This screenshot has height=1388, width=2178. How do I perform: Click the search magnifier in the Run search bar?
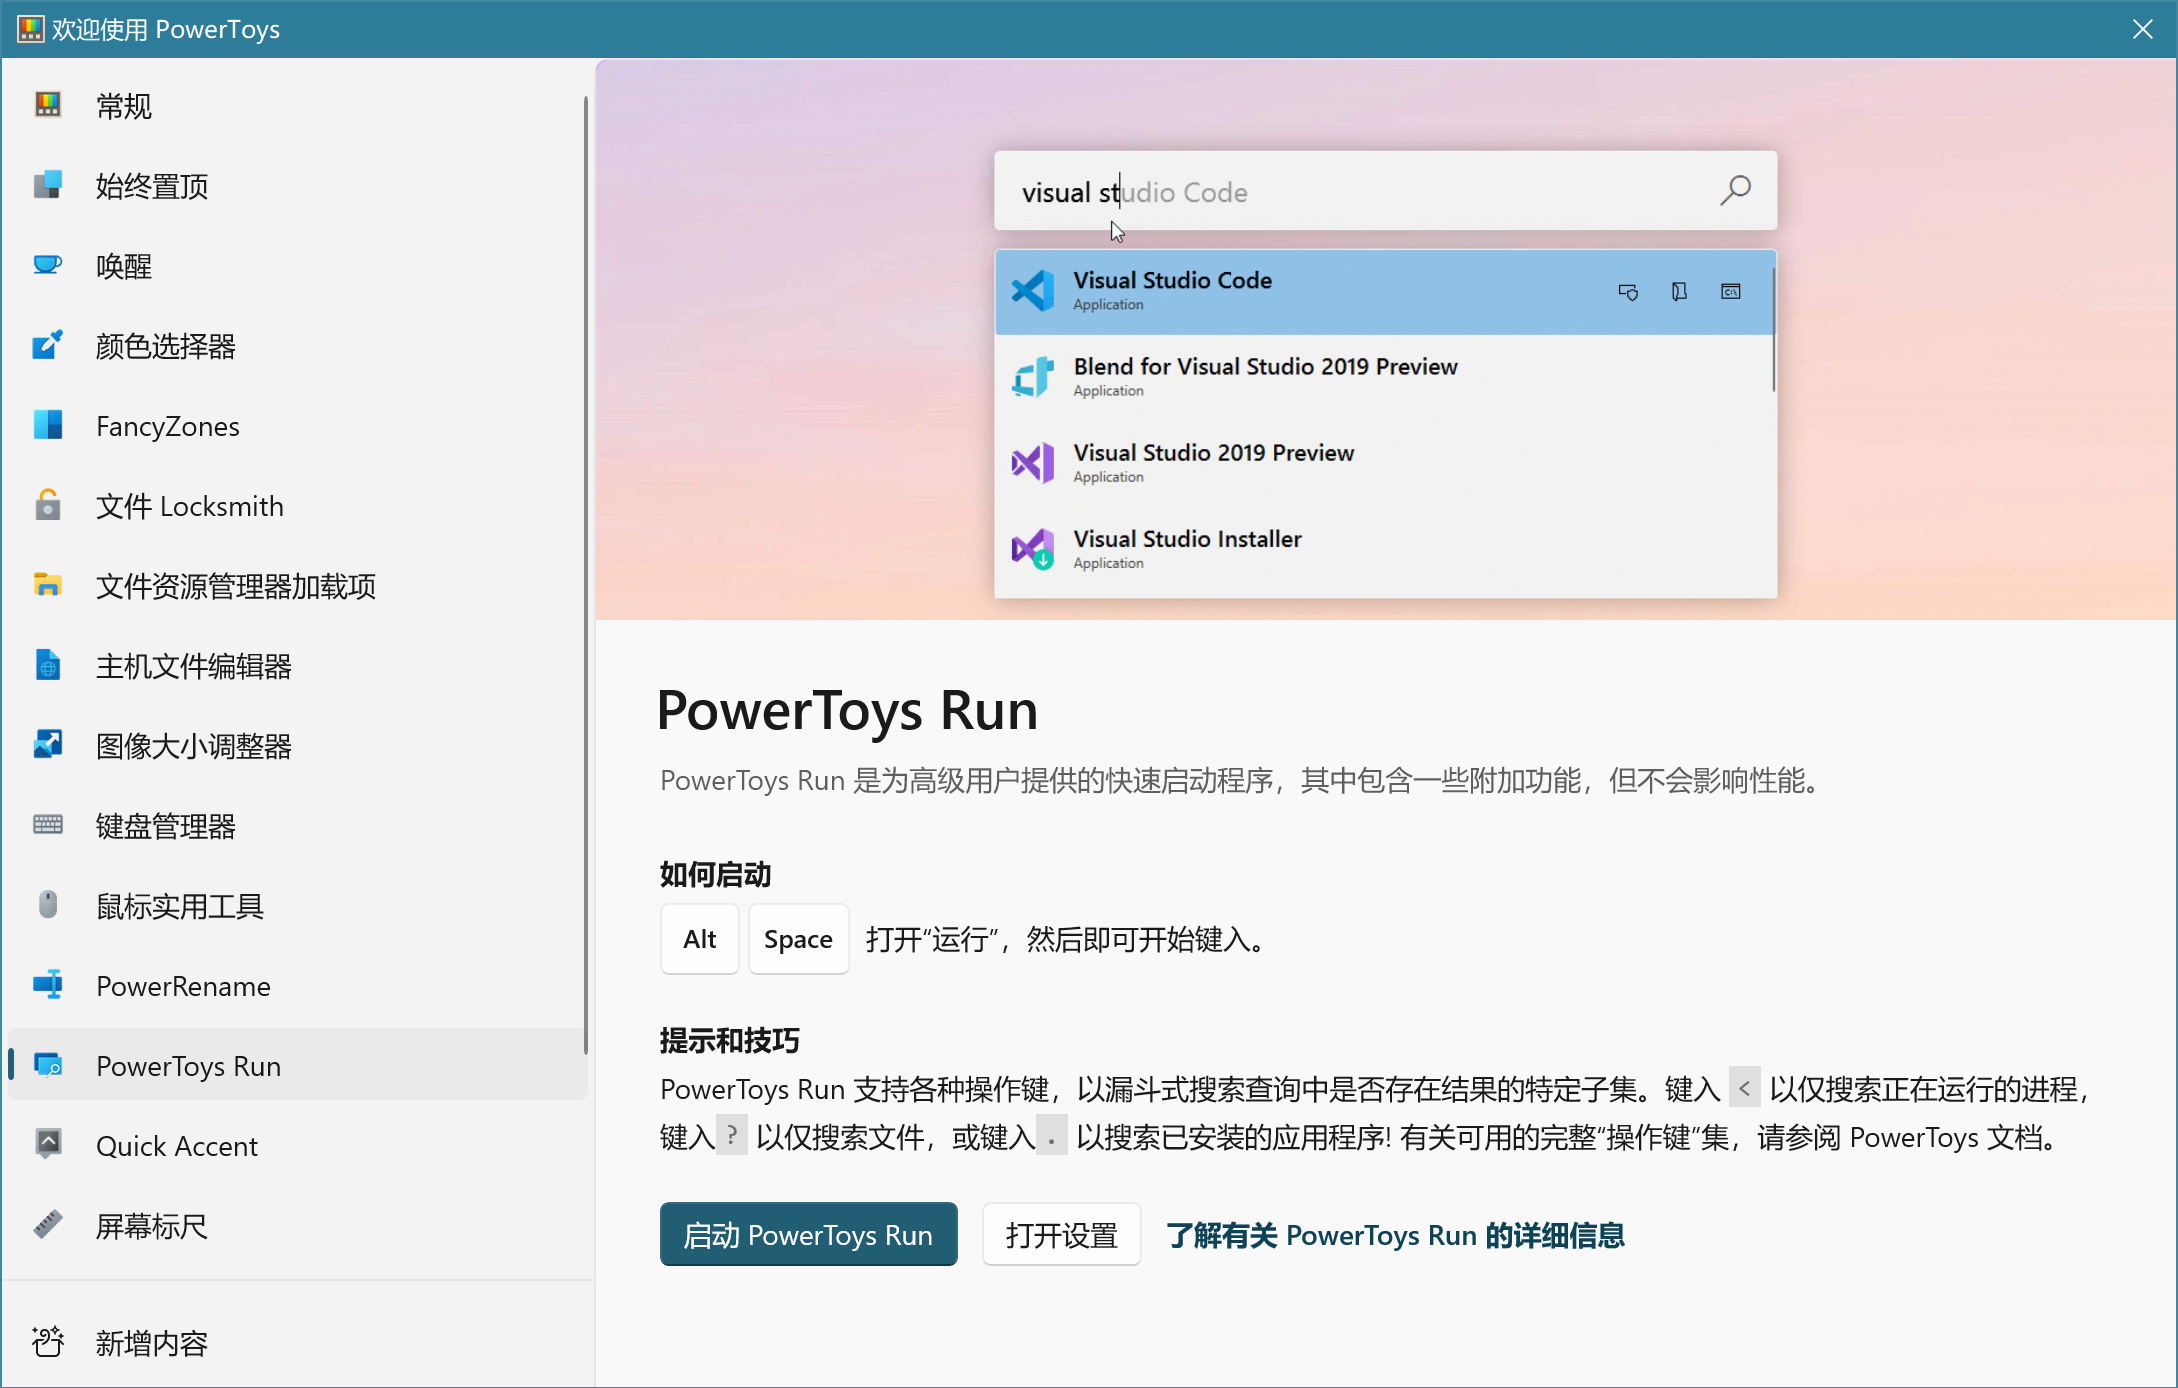1735,190
